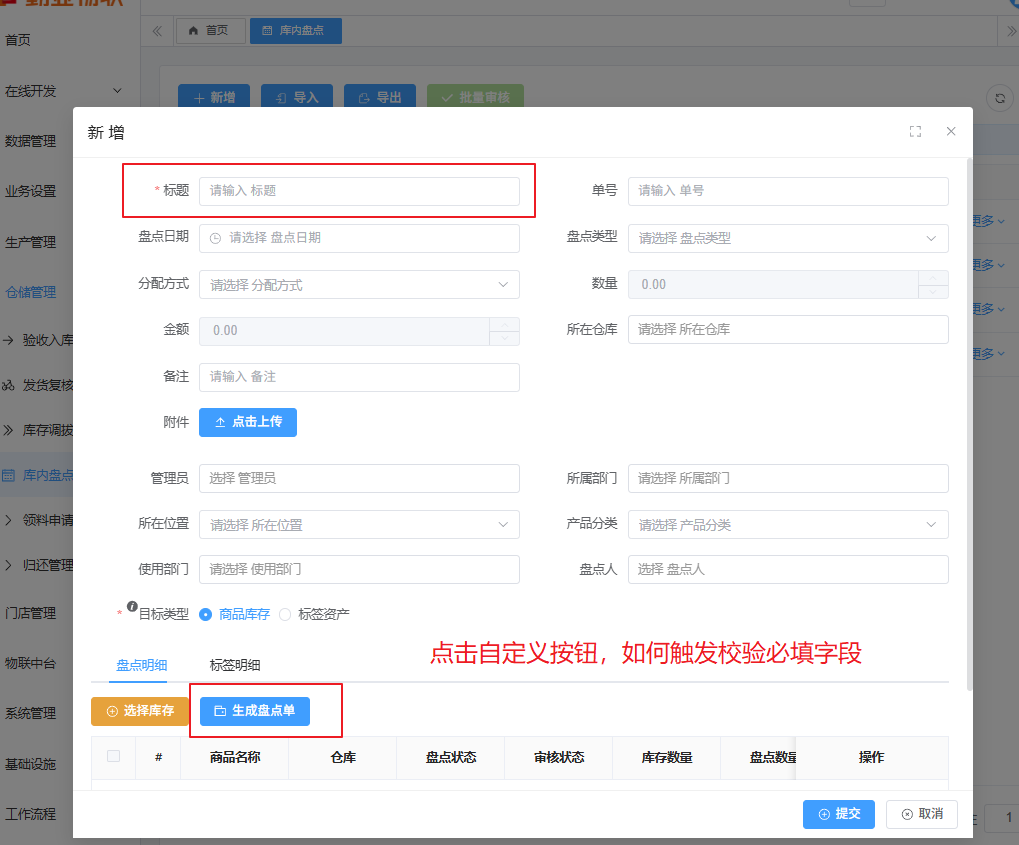Open the 盘点类型 dropdown
Viewport: 1019px width, 845px height.
click(x=788, y=238)
